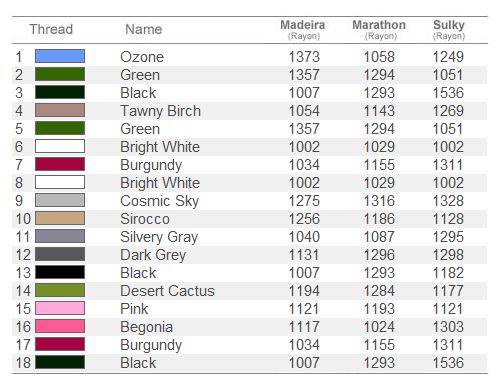Click the Thread column header
Image resolution: width=500 pixels, height=384 pixels.
click(x=51, y=29)
